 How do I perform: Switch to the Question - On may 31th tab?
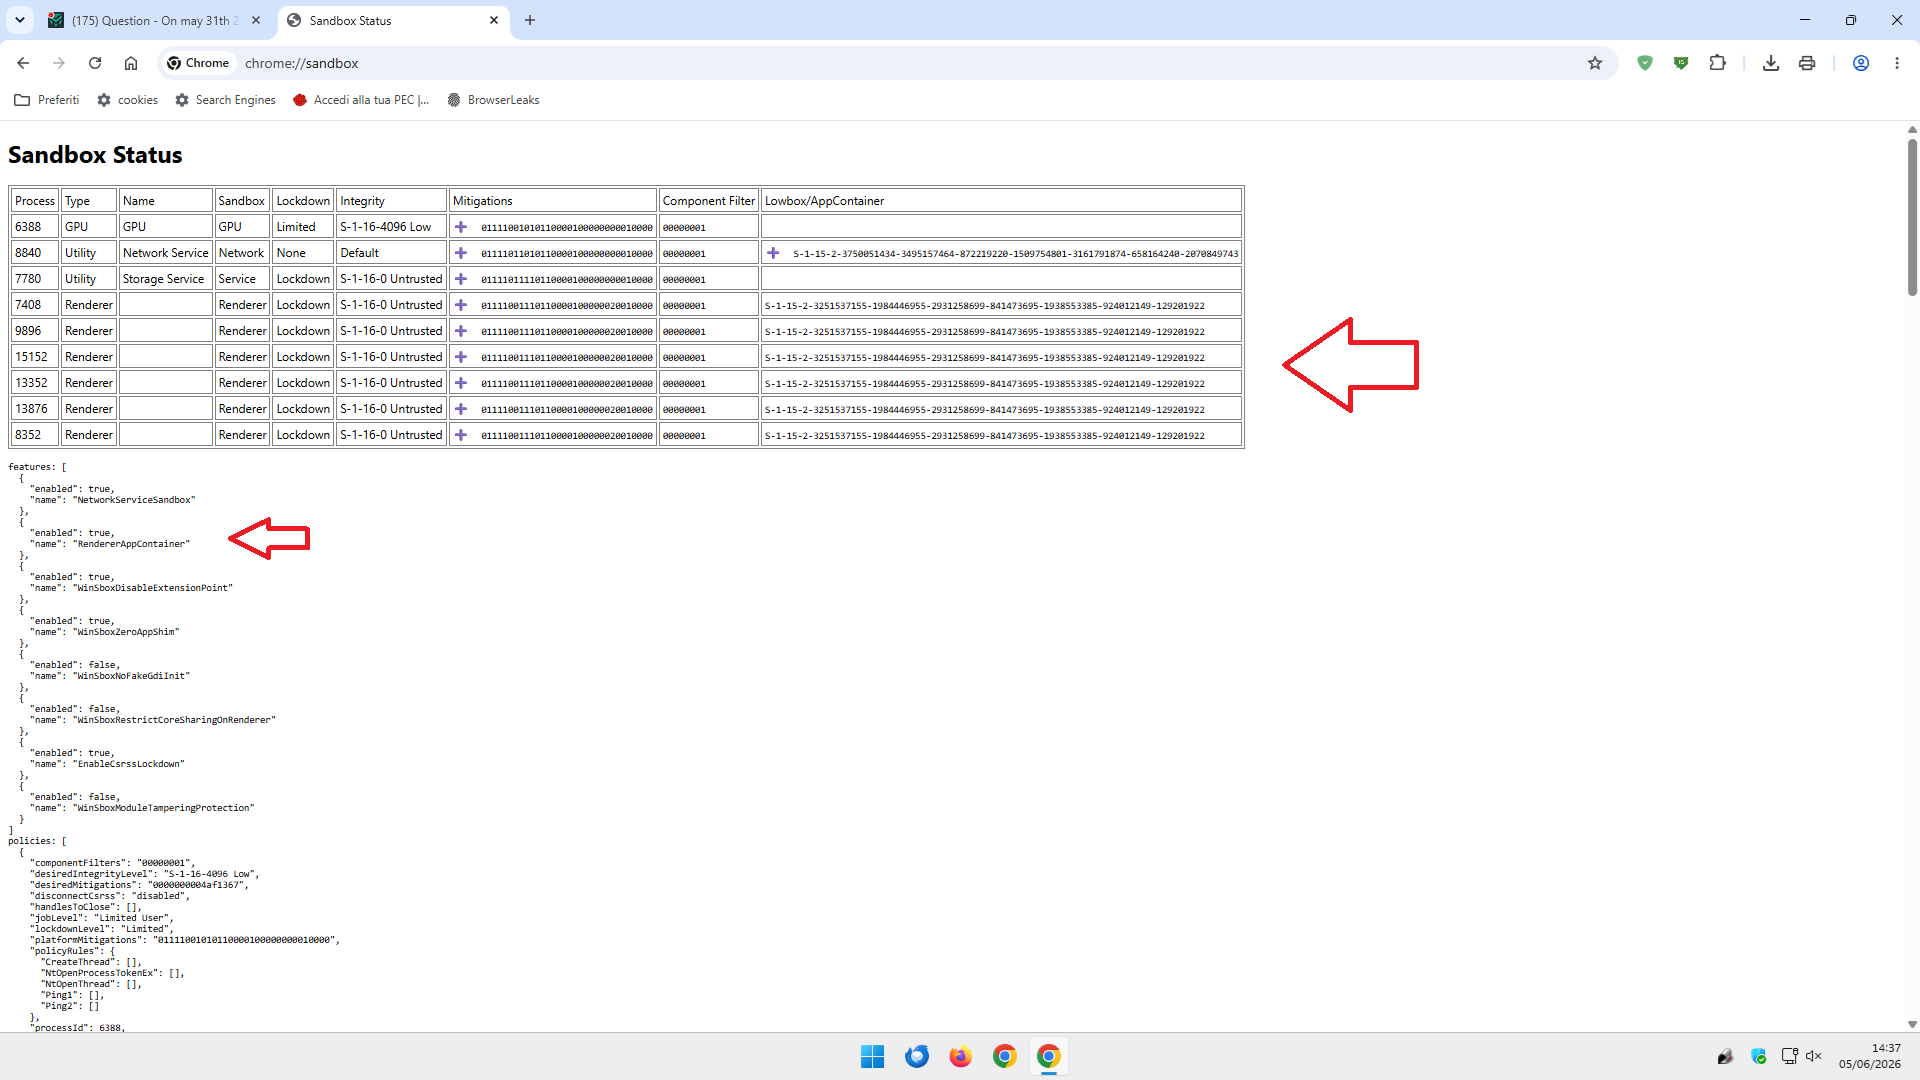coord(155,20)
